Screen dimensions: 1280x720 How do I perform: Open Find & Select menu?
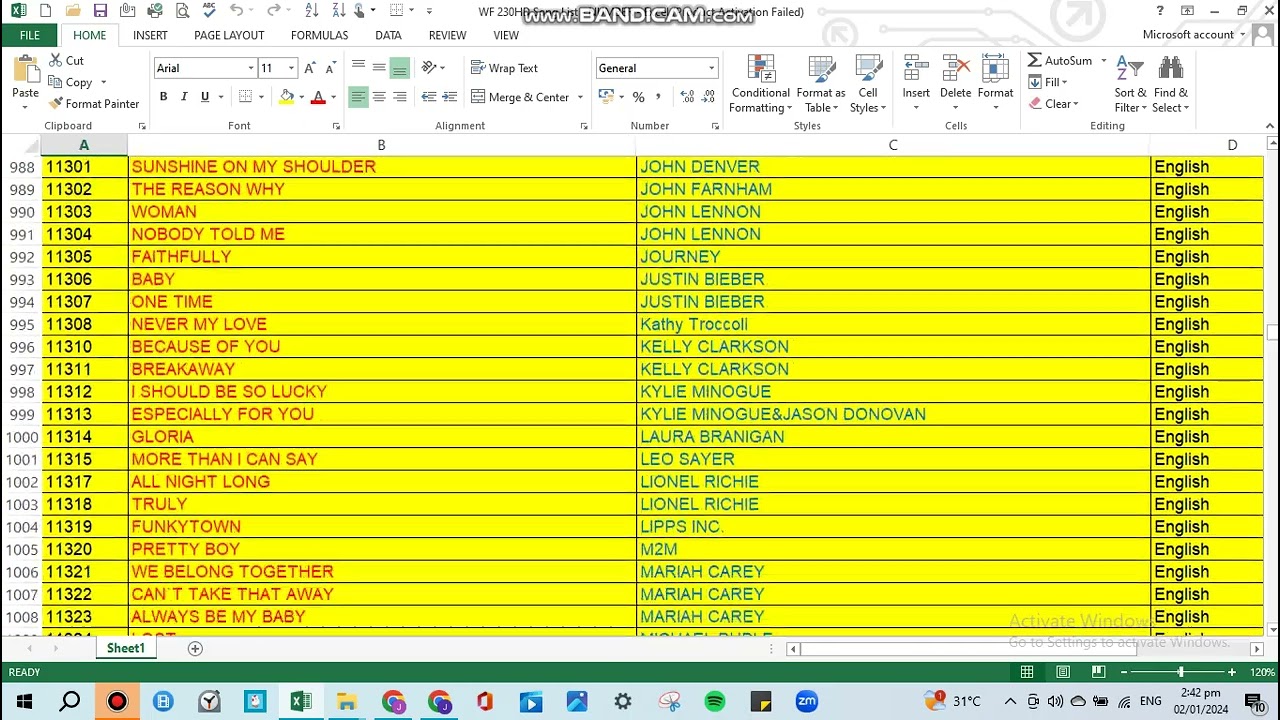coord(1171,84)
